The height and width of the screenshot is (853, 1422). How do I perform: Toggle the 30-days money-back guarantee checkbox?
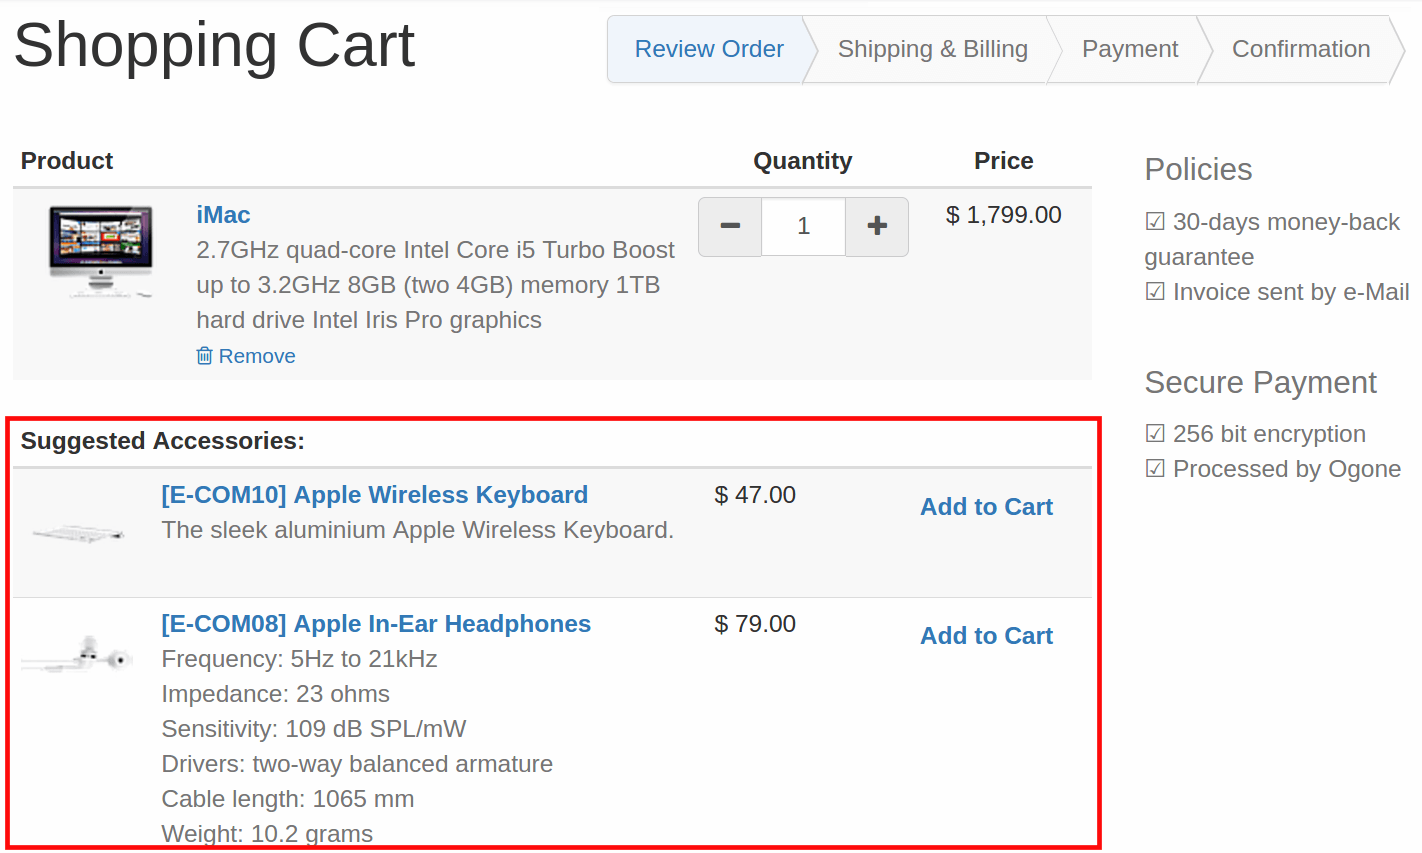point(1155,221)
